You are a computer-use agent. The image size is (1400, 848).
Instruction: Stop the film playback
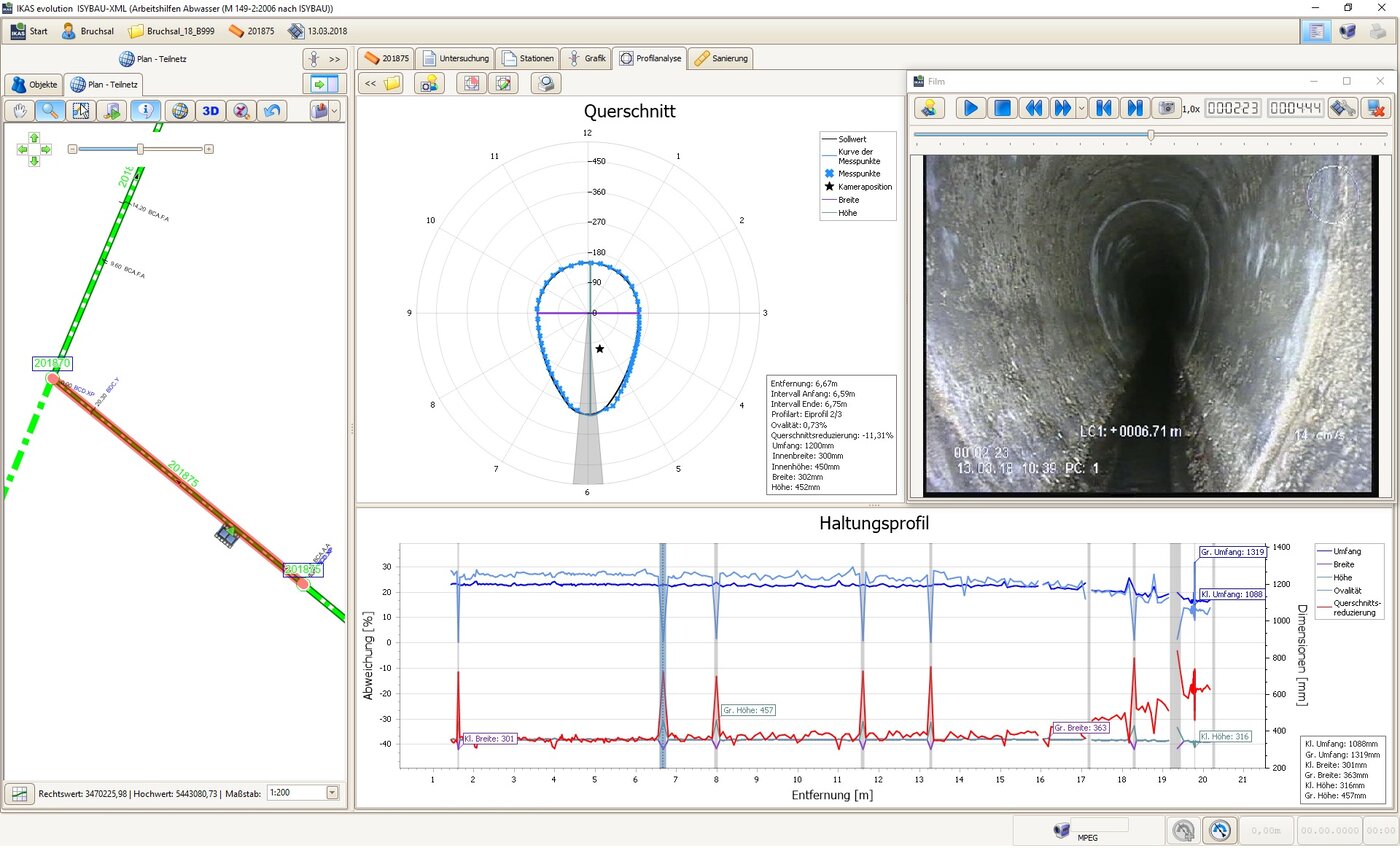pos(1003,108)
